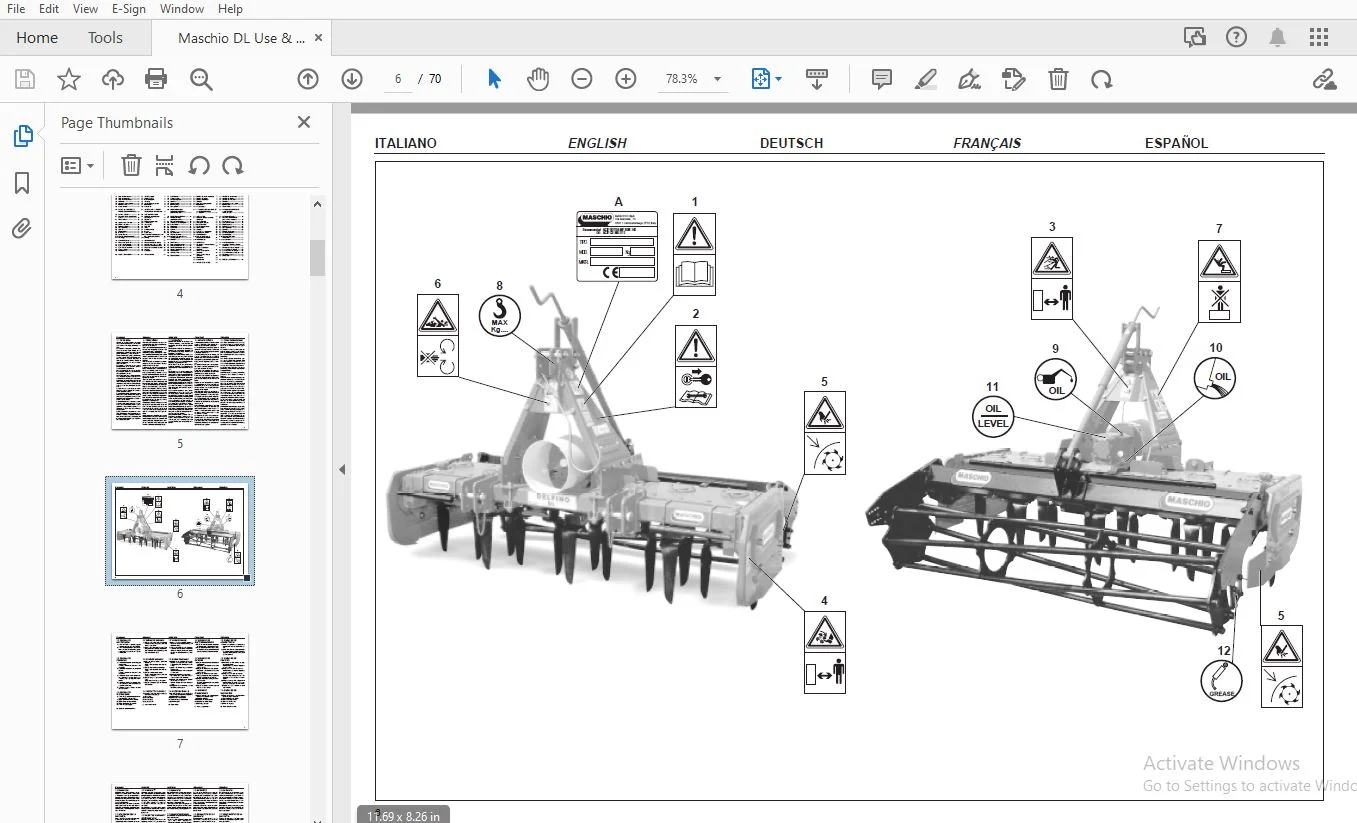Open the File menu
The height and width of the screenshot is (823, 1357).
pos(16,9)
